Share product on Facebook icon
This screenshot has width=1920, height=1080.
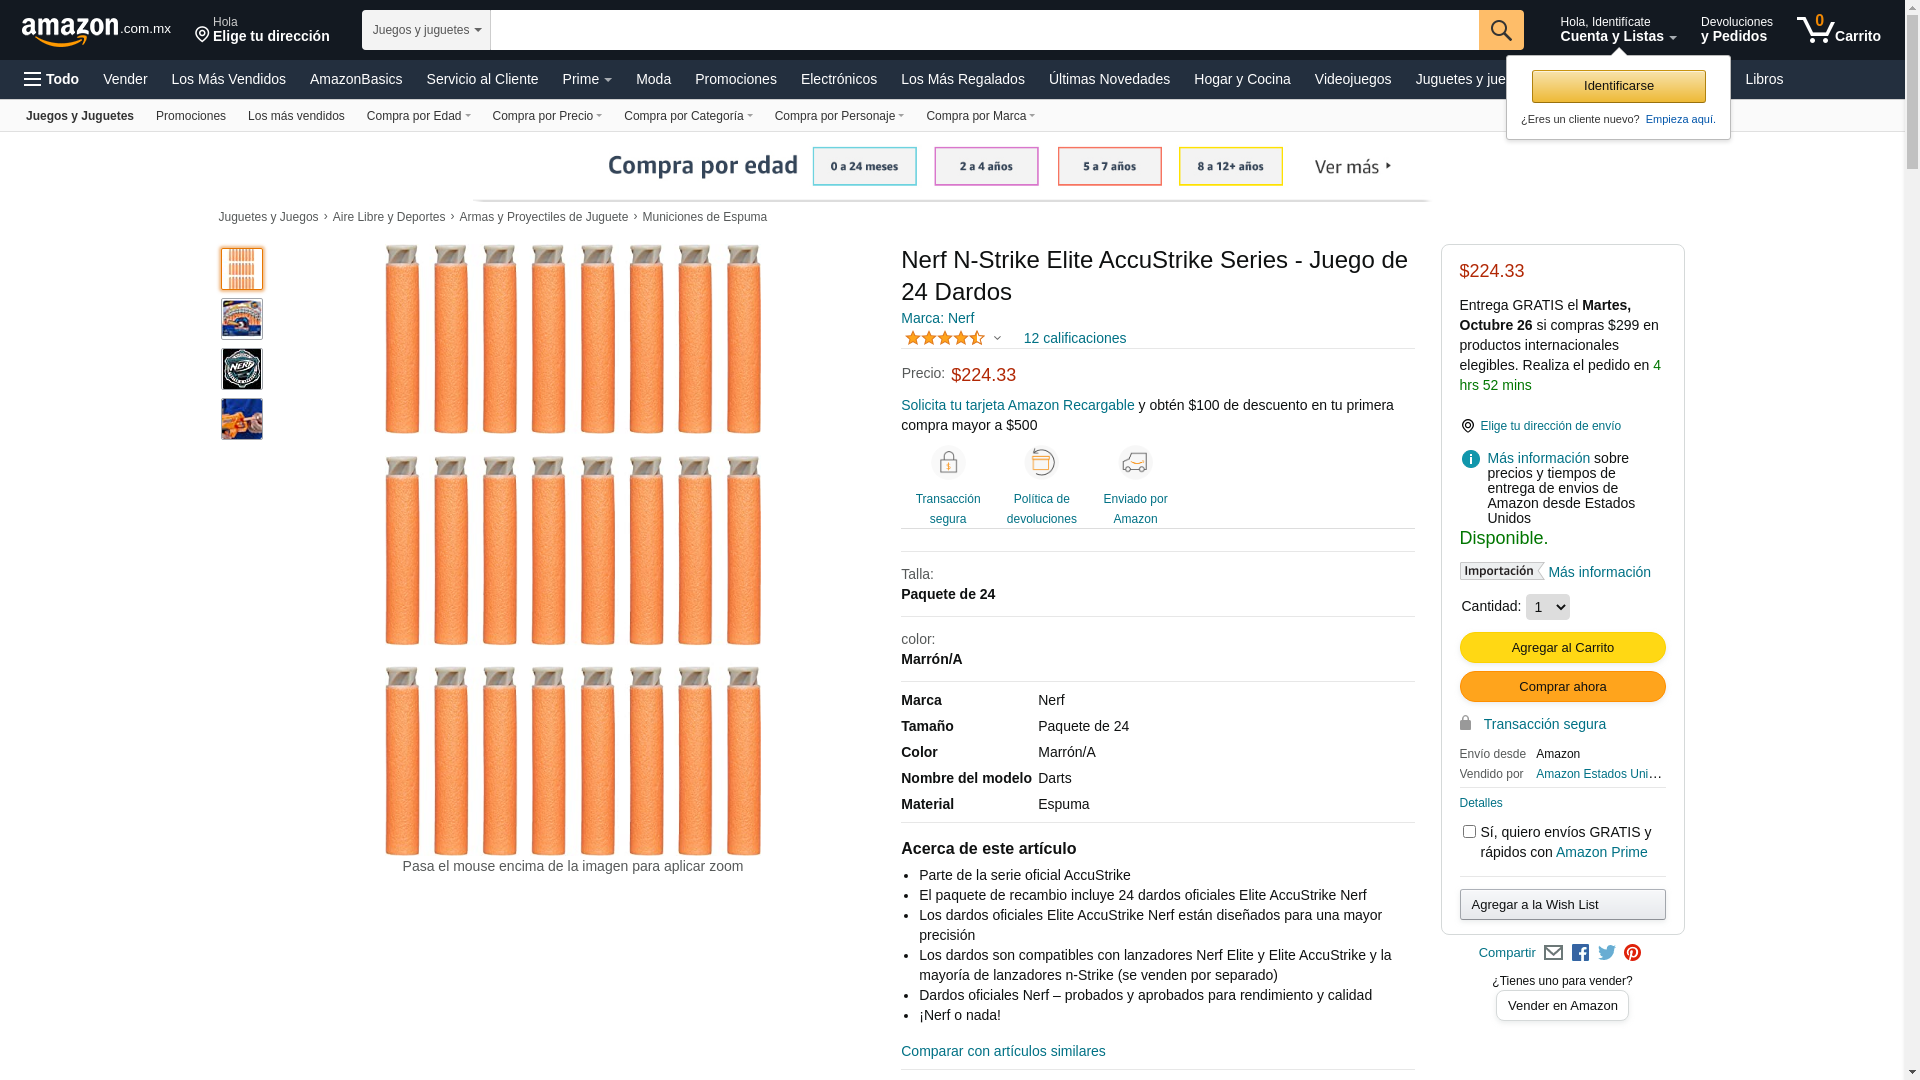point(1580,953)
